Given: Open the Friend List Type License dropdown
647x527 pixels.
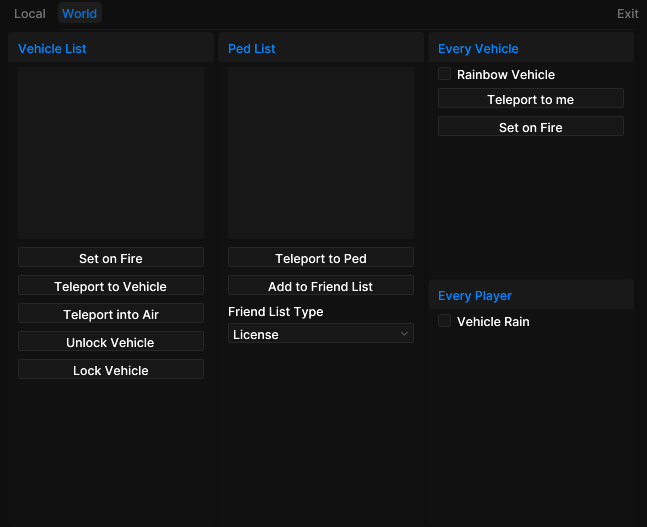Looking at the screenshot, I should point(321,333).
